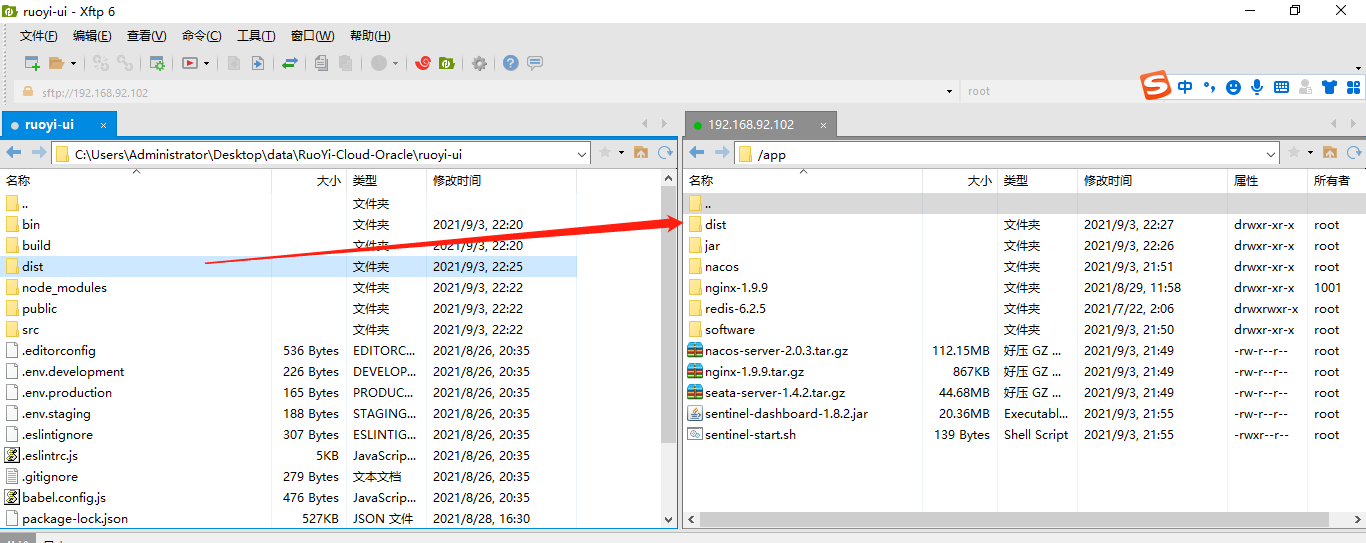Expand the remote /app path dropdown
1366x543 pixels.
click(1272, 154)
